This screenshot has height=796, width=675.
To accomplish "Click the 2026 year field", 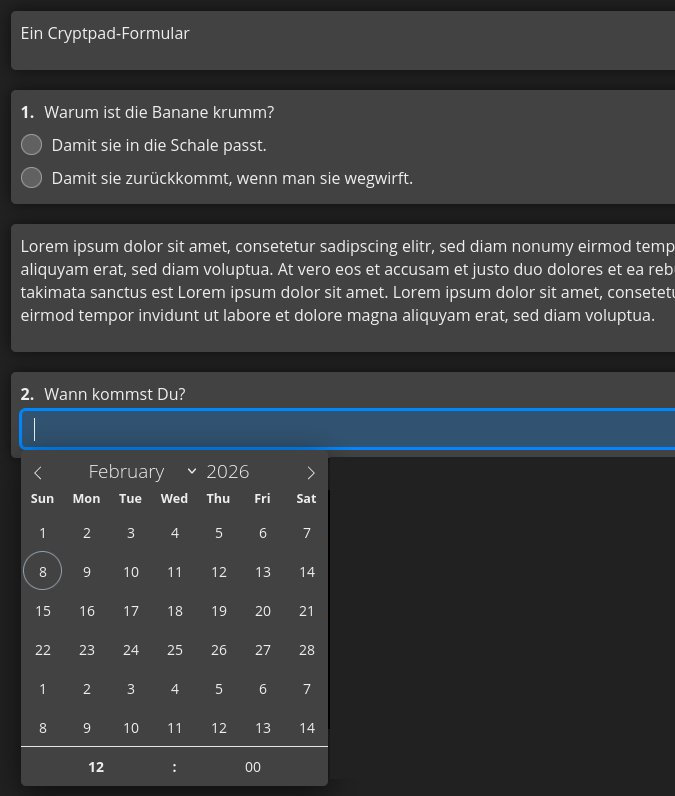I will 228,472.
